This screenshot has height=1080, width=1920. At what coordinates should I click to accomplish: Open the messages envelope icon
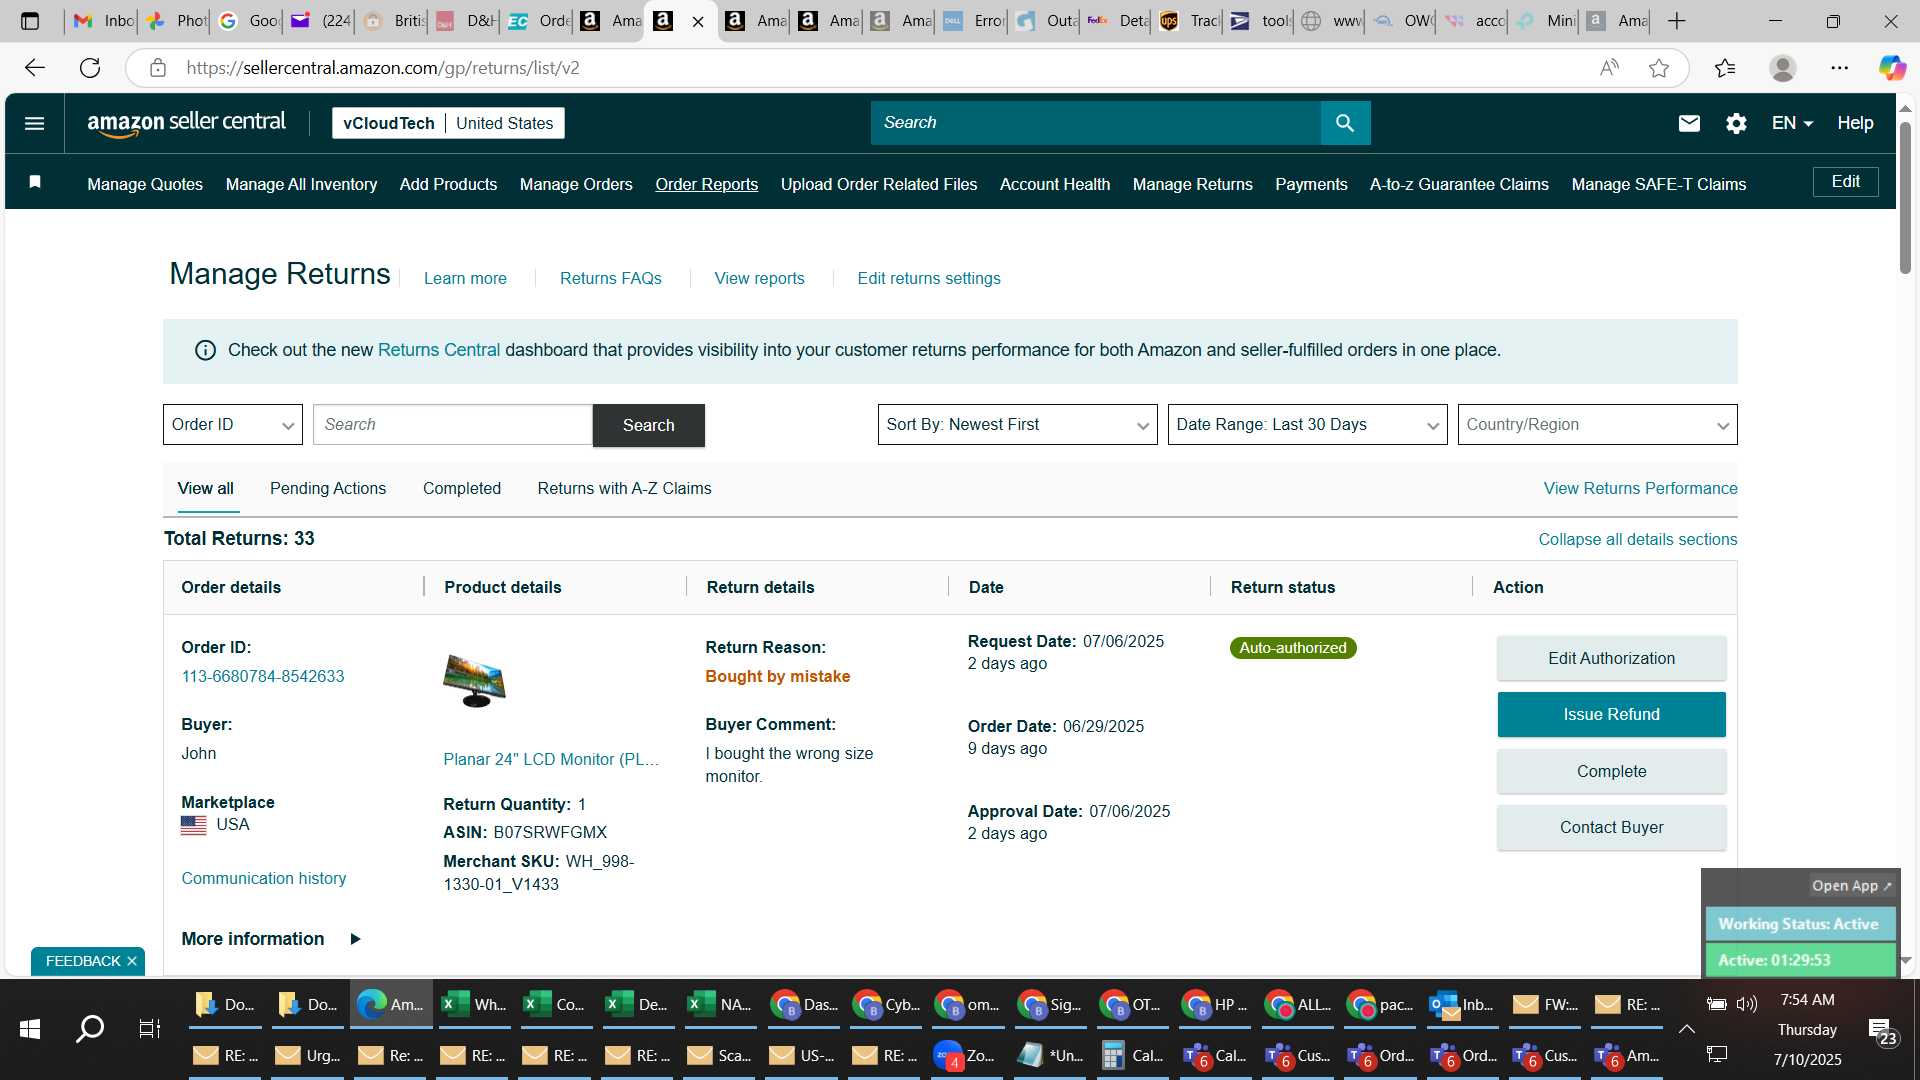pyautogui.click(x=1689, y=123)
